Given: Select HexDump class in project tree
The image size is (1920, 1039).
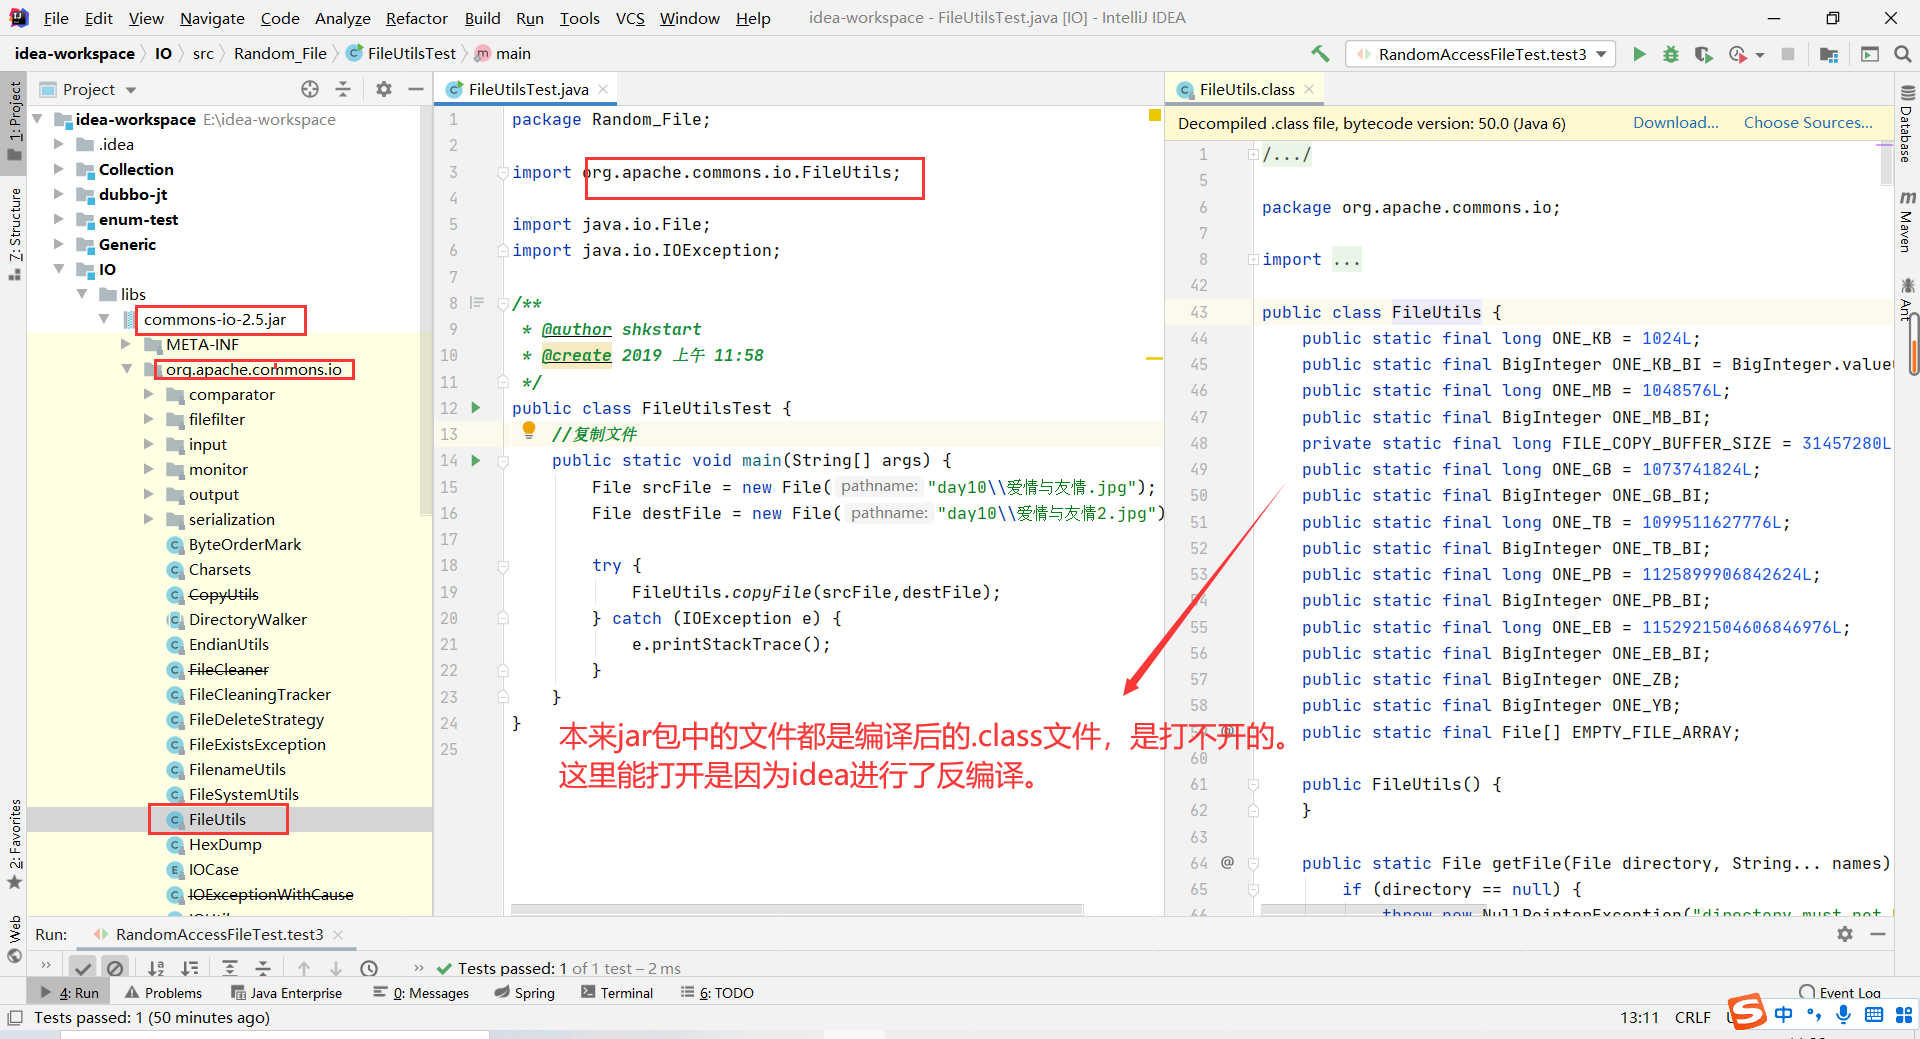Looking at the screenshot, I should click(x=225, y=844).
